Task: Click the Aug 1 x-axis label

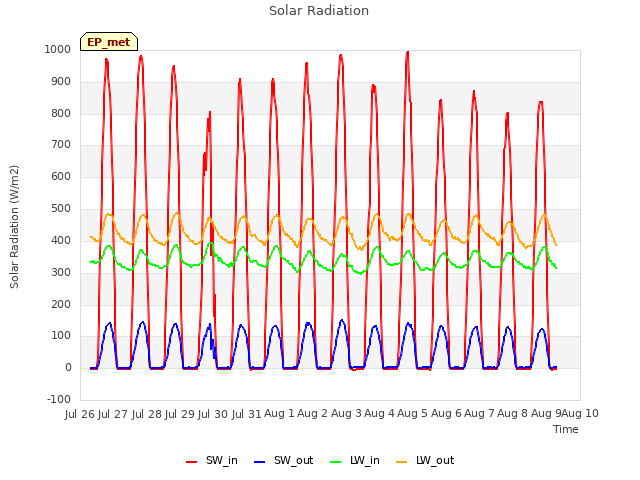Action: (x=280, y=414)
